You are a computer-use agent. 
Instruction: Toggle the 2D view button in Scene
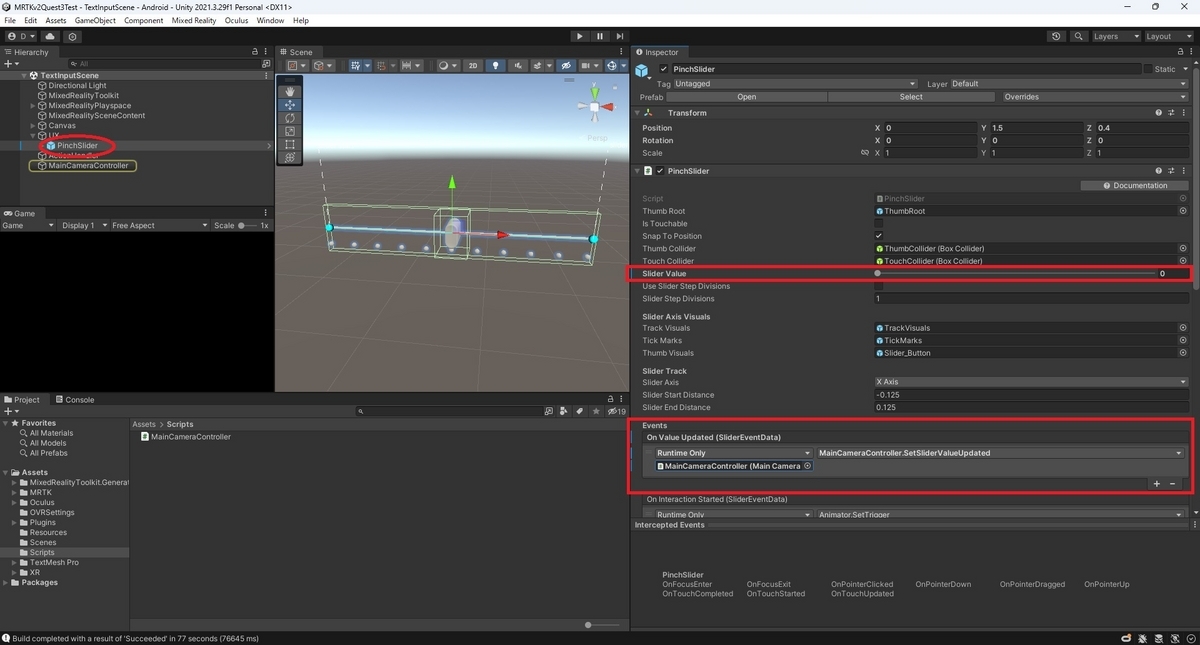[x=473, y=66]
